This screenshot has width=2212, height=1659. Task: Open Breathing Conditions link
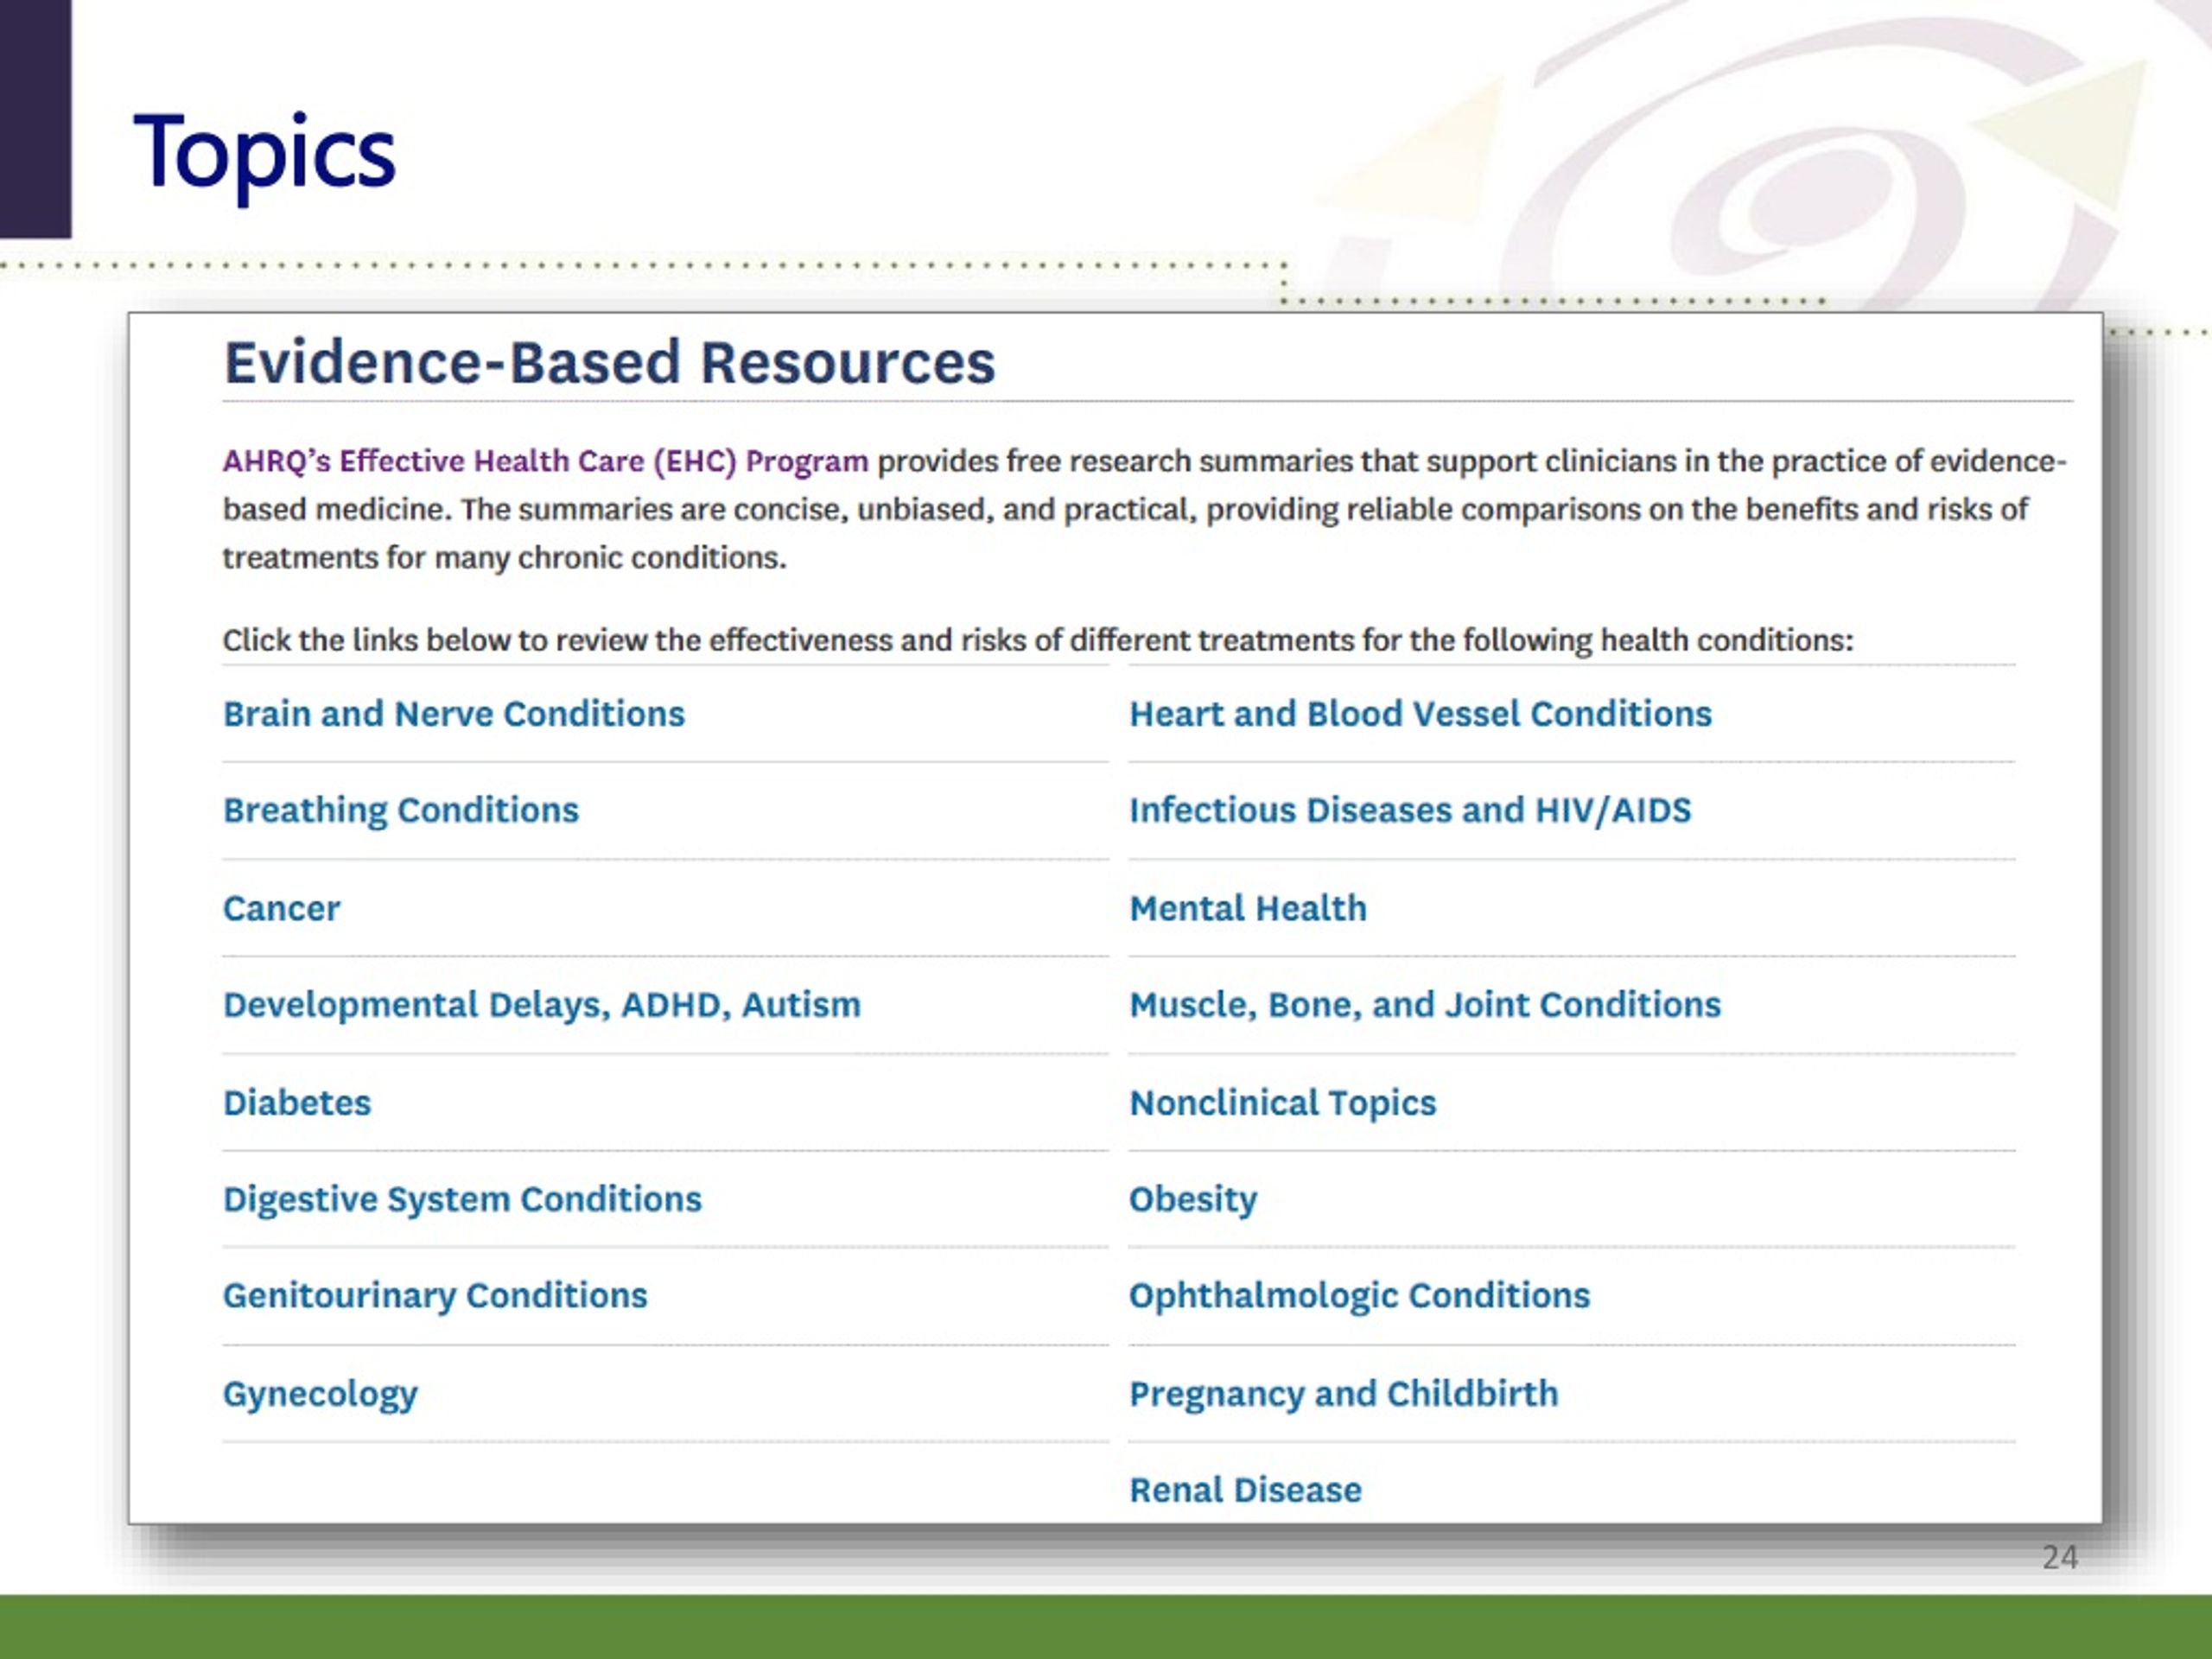pyautogui.click(x=400, y=810)
